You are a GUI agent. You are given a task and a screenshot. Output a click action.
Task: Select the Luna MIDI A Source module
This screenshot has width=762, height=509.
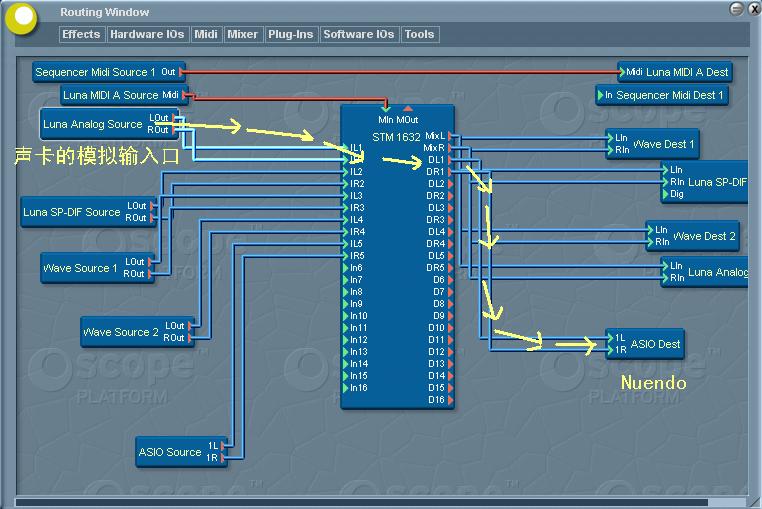(125, 95)
